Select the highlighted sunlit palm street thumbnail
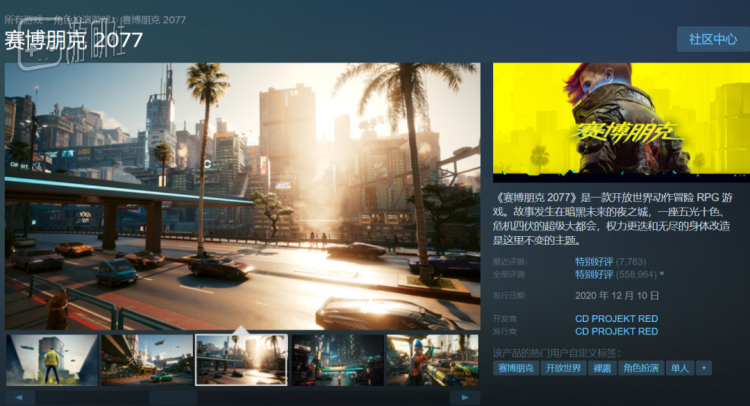Image resolution: width=750 pixels, height=406 pixels. pos(242,360)
